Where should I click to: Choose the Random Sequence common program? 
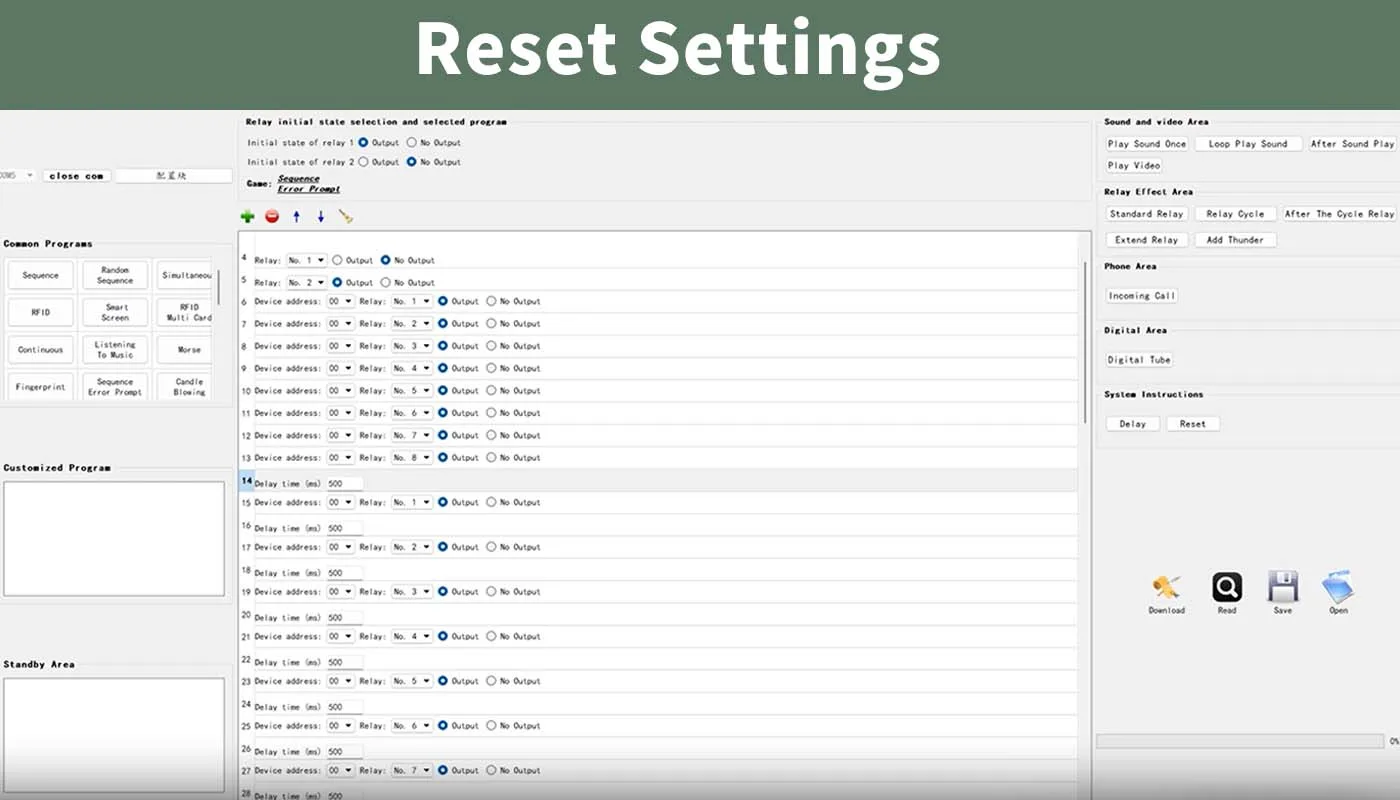point(115,275)
